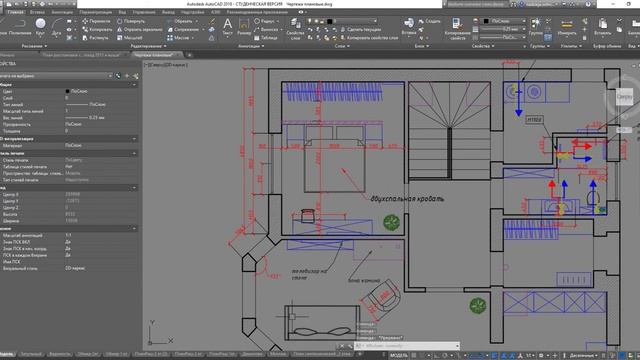Open the Чертежи плановые document tab

[x=154, y=55]
